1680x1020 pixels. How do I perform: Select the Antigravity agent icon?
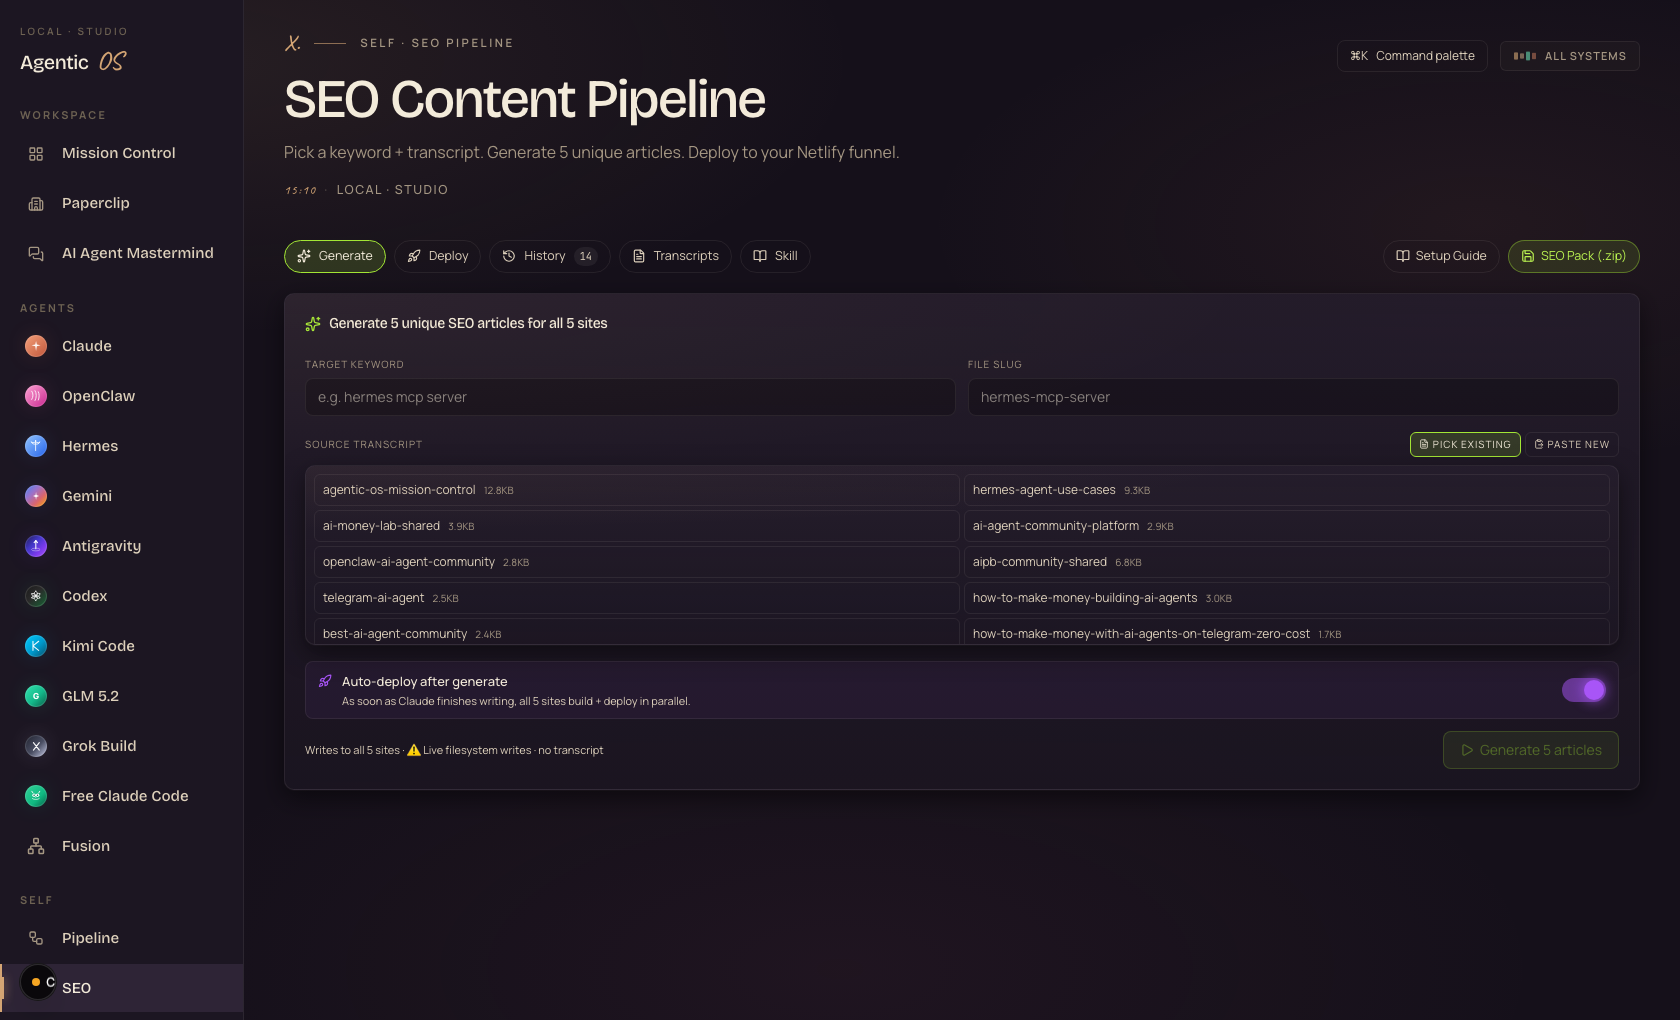pos(36,546)
